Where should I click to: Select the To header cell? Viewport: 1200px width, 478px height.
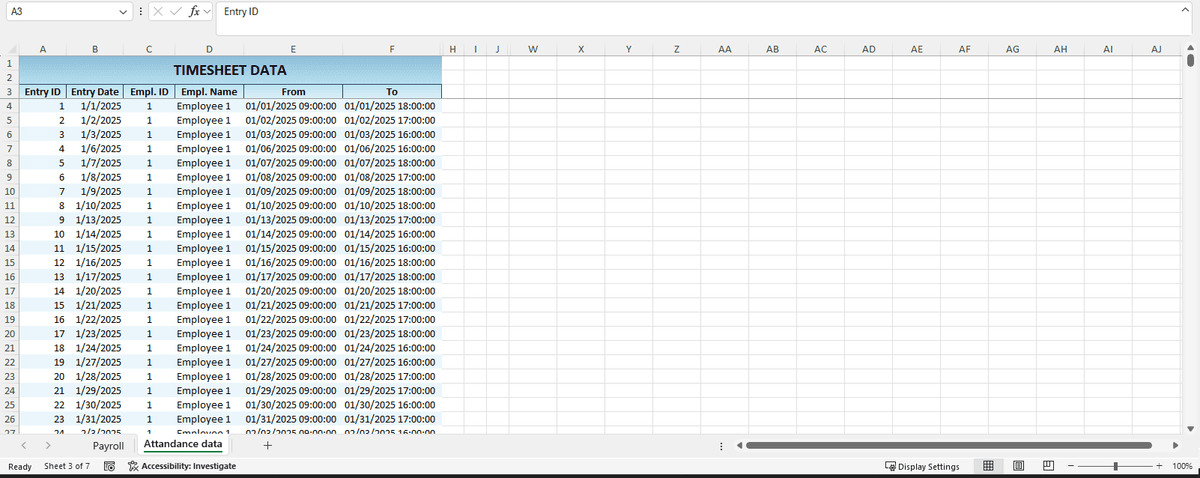pyautogui.click(x=392, y=91)
